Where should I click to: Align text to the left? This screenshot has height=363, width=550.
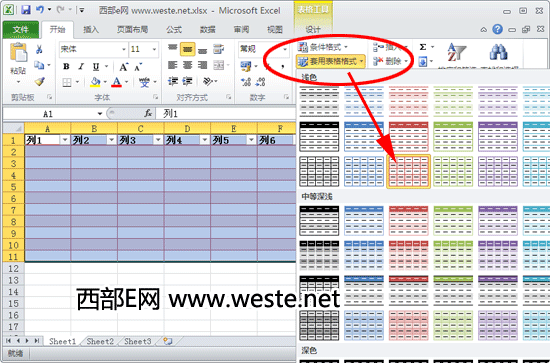coord(172,65)
